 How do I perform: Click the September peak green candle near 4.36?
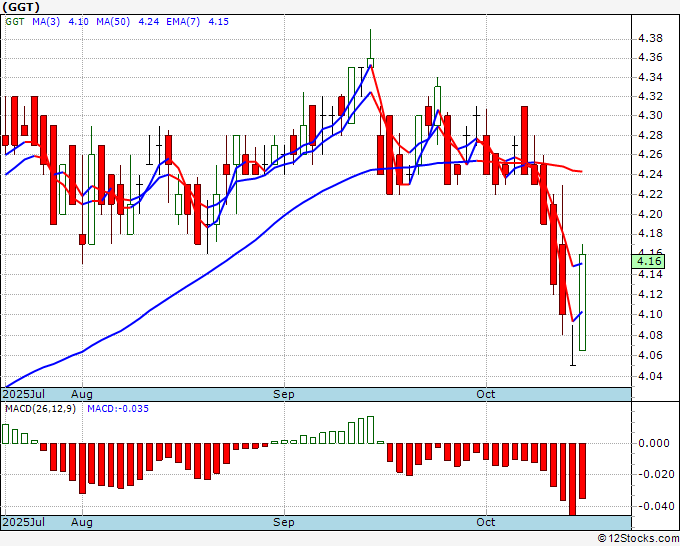coord(370,63)
